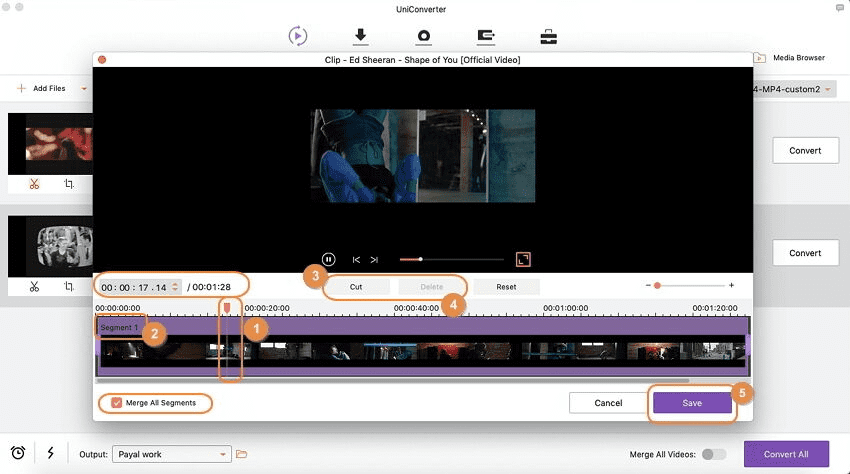Screen dimensions: 850x474
Task: Jump to next frame in preview
Action: [374, 259]
